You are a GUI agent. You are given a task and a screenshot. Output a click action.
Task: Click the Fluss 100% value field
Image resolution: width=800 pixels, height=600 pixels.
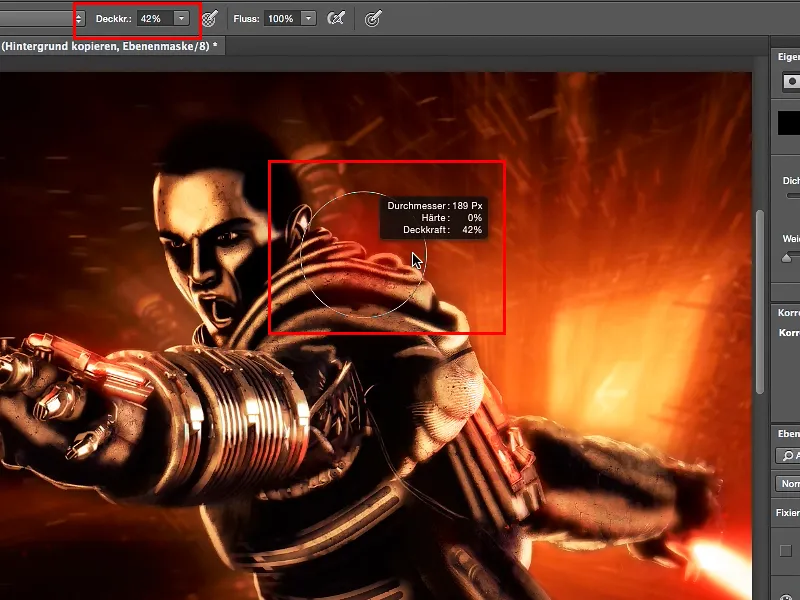pos(281,18)
